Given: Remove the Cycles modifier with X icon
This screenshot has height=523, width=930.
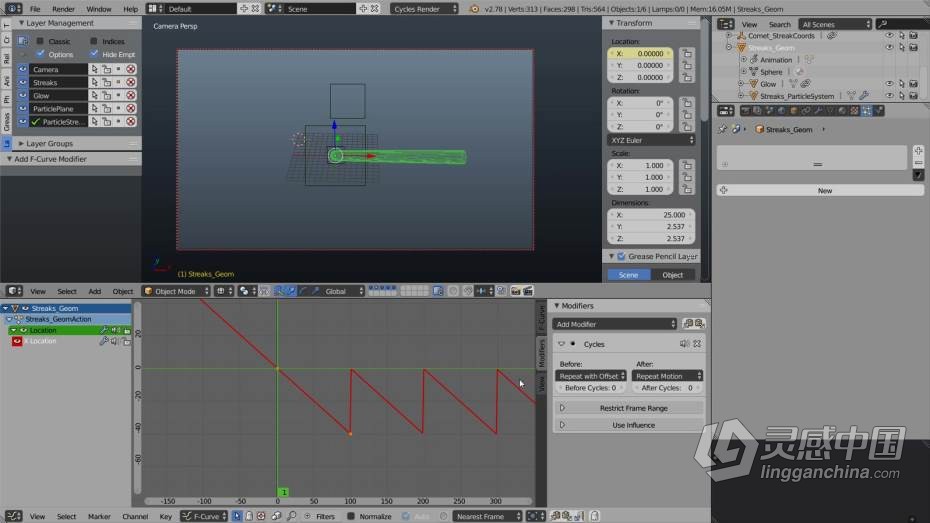Looking at the screenshot, I should 698,344.
